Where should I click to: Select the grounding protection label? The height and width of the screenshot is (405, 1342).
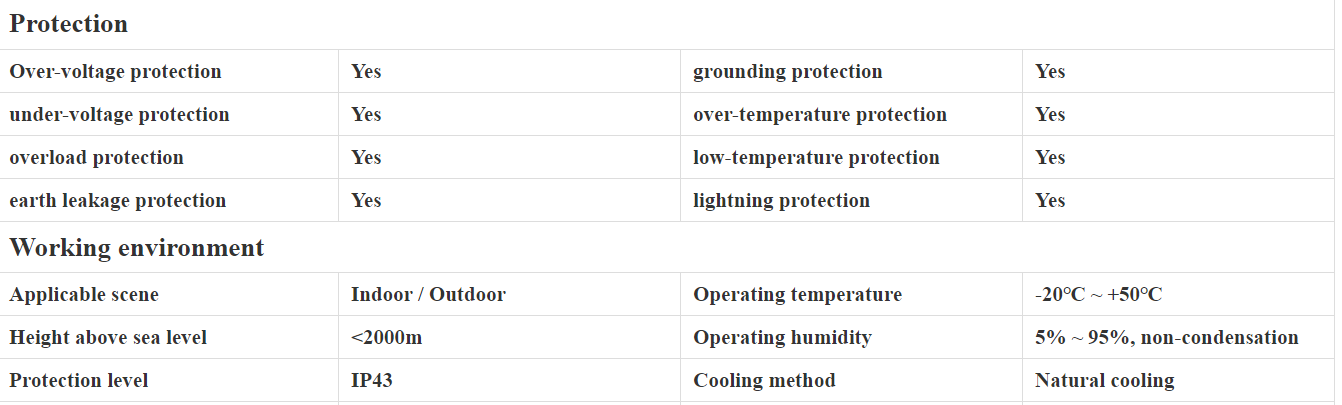pos(787,72)
